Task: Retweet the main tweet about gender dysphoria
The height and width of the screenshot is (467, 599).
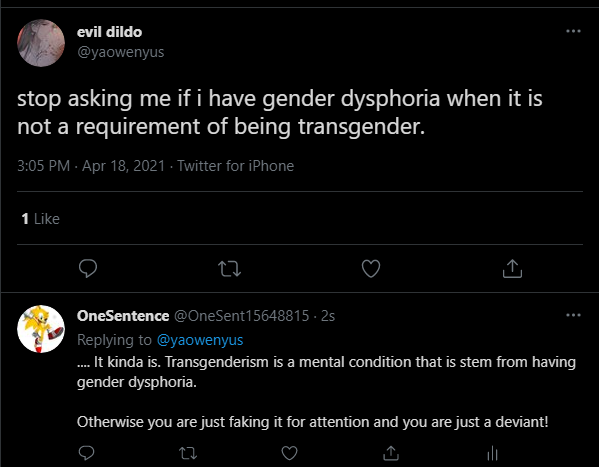Action: point(229,268)
